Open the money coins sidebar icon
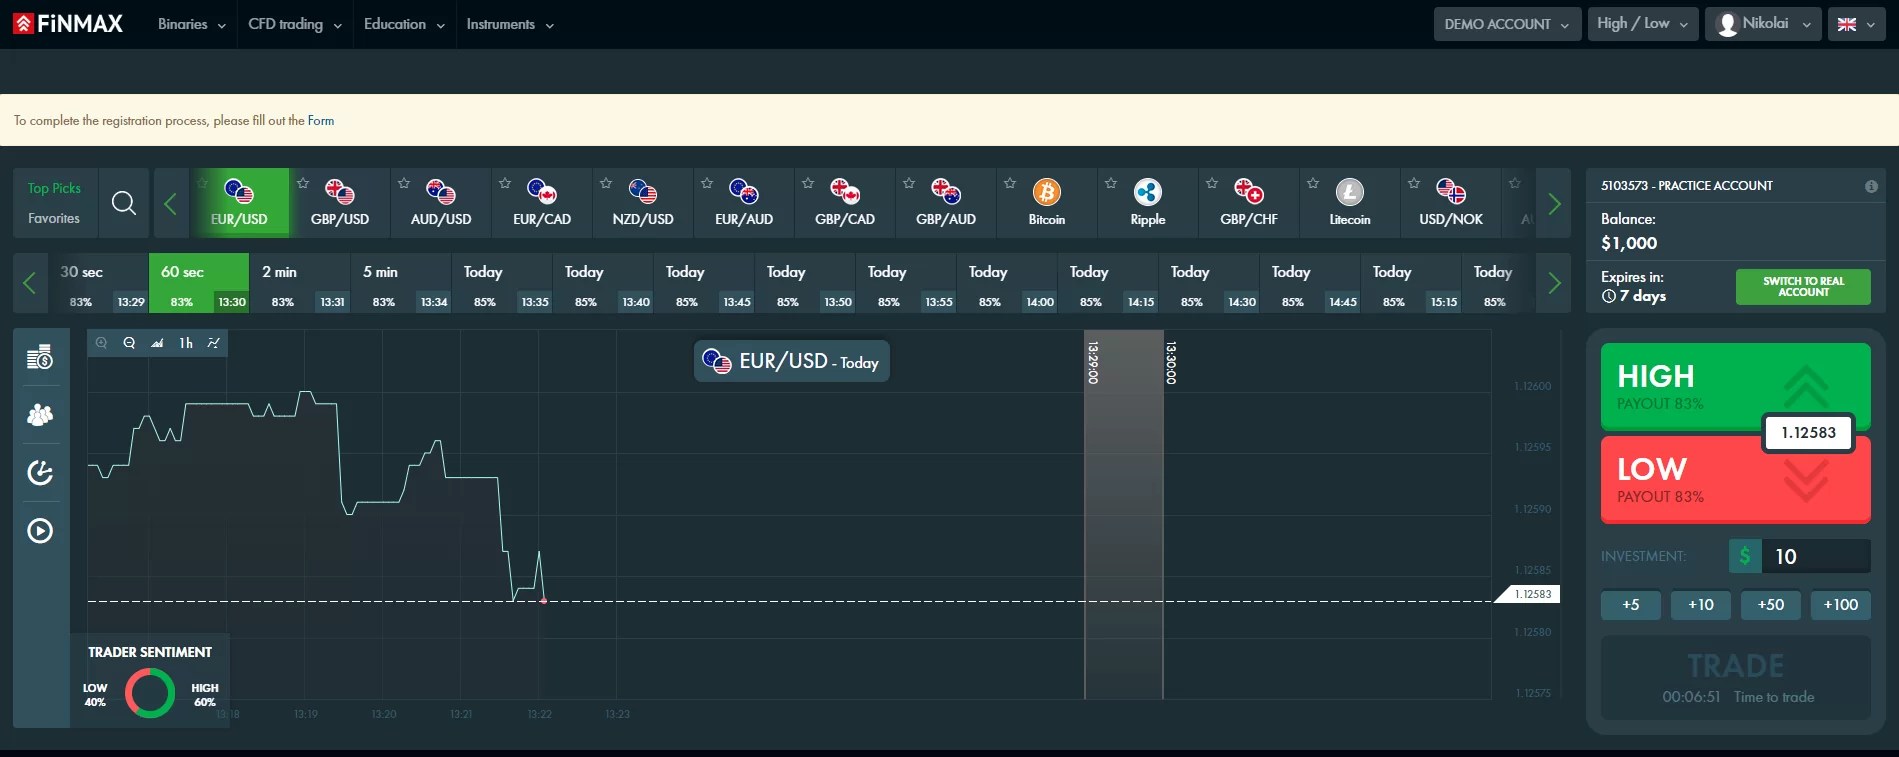 40,357
